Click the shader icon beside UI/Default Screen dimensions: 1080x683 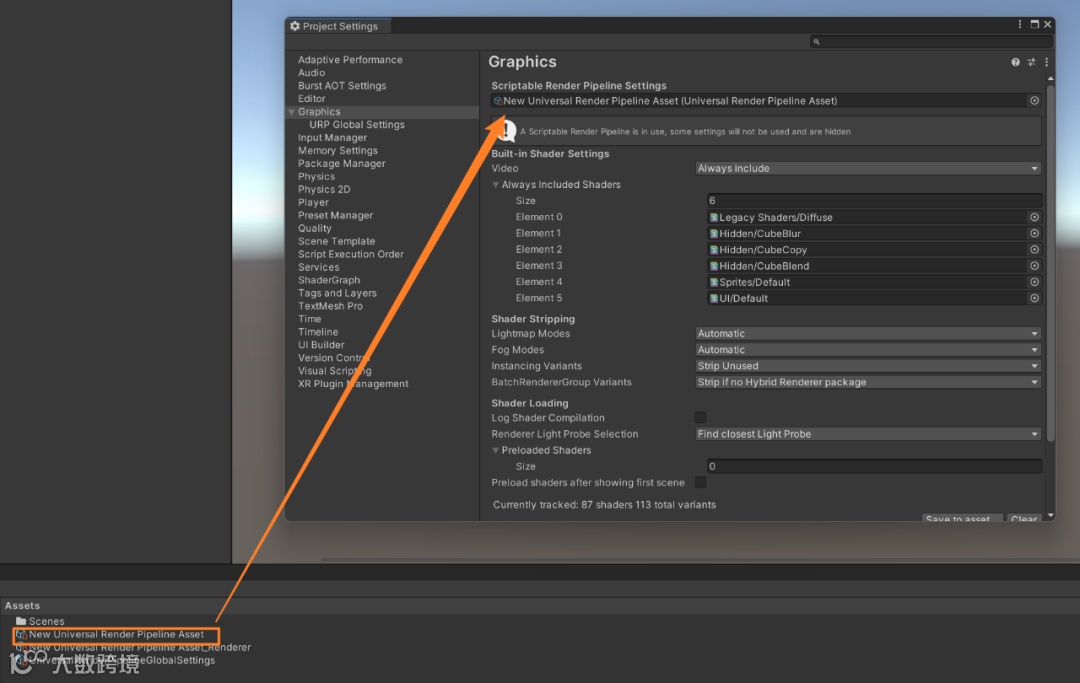coord(714,298)
